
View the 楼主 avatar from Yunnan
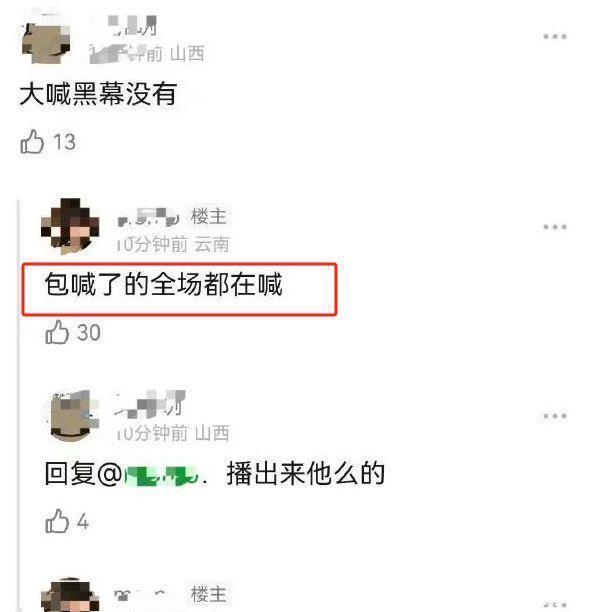(70, 226)
